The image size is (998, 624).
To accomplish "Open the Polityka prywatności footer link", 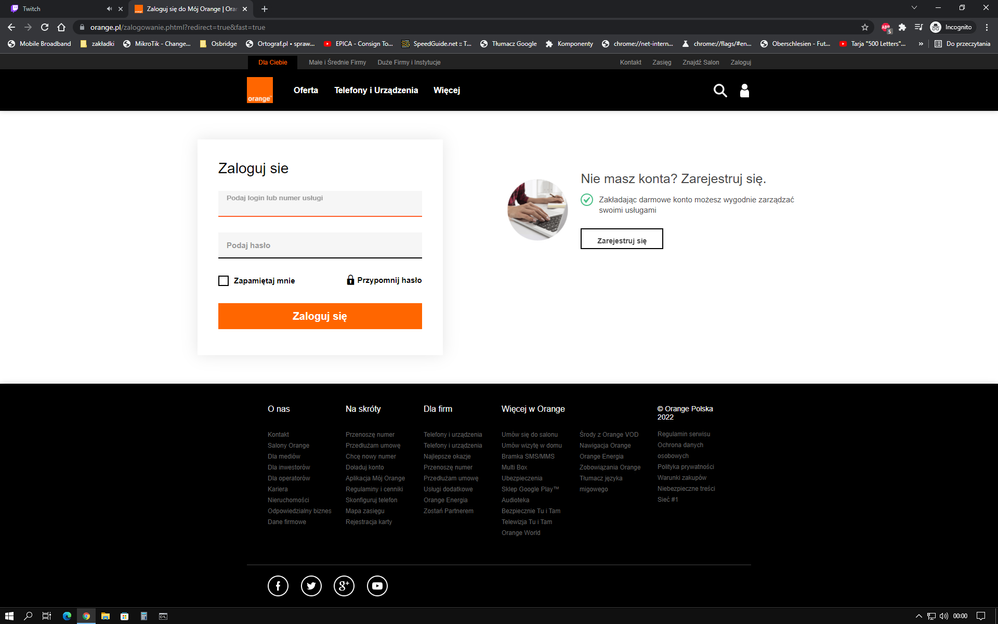I will 685,467.
